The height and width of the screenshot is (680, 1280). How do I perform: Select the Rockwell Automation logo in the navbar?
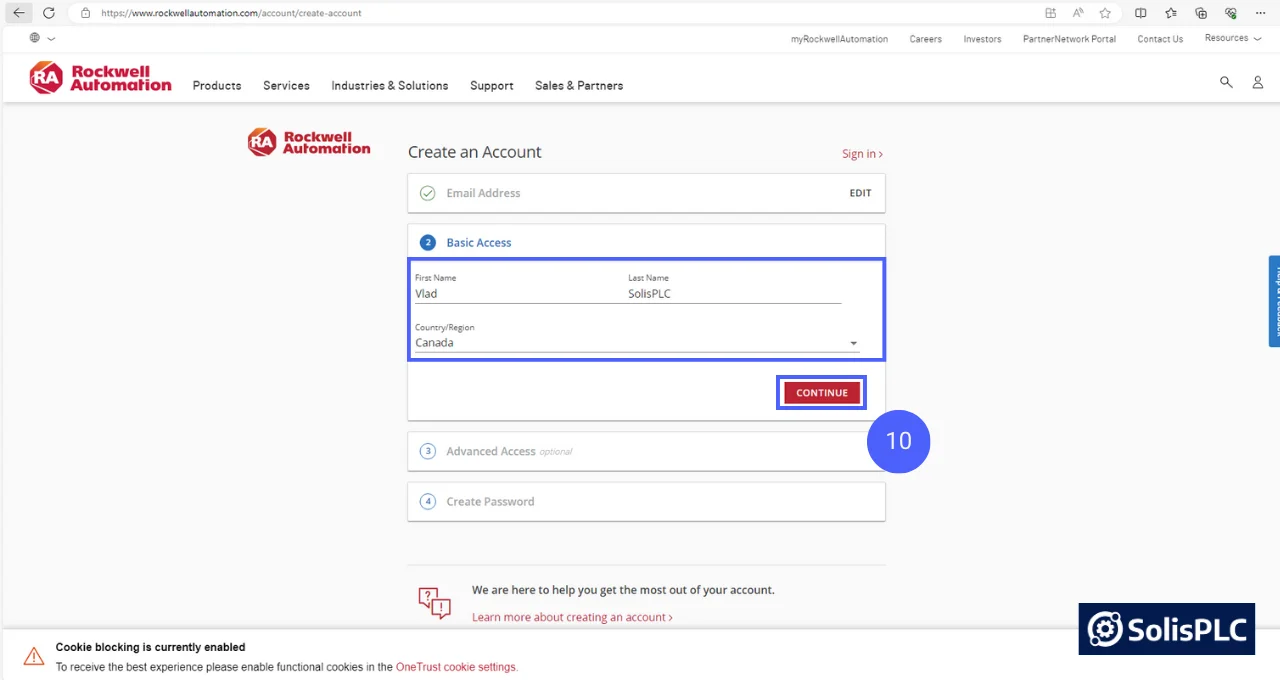tap(100, 77)
